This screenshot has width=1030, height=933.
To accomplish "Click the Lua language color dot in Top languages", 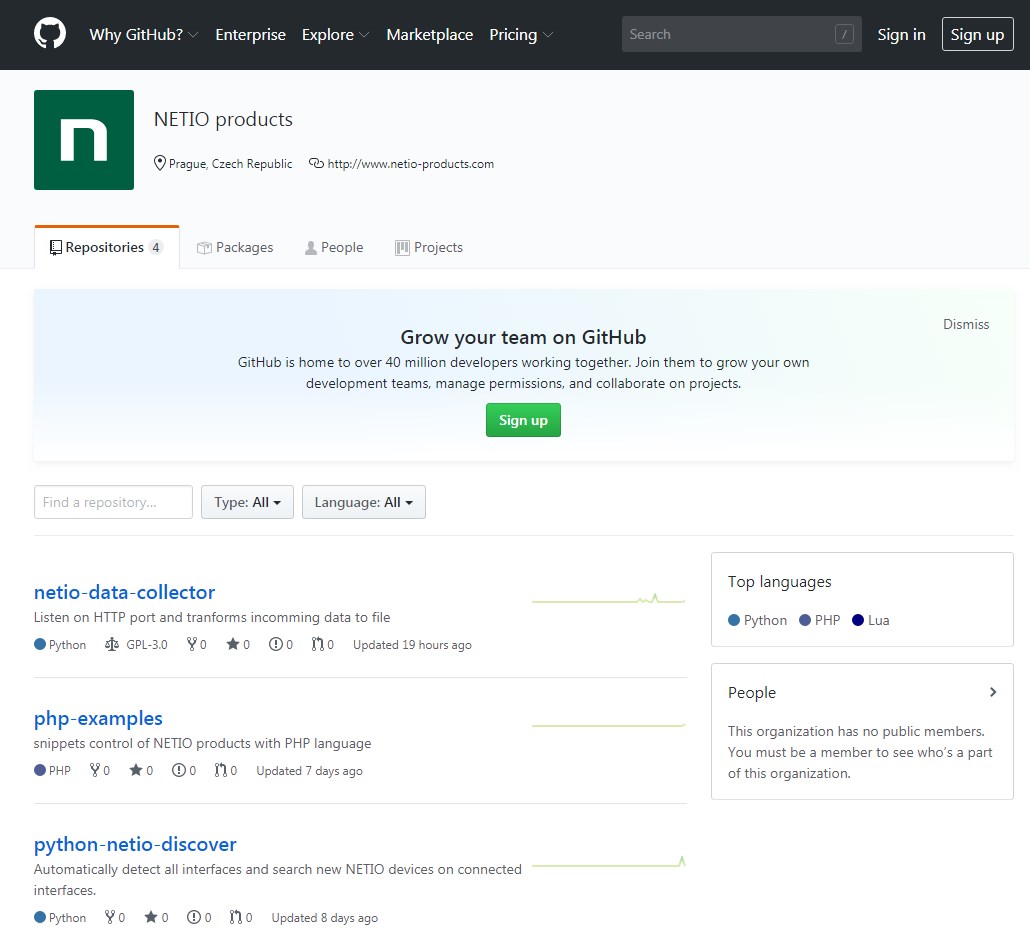I will pos(857,620).
